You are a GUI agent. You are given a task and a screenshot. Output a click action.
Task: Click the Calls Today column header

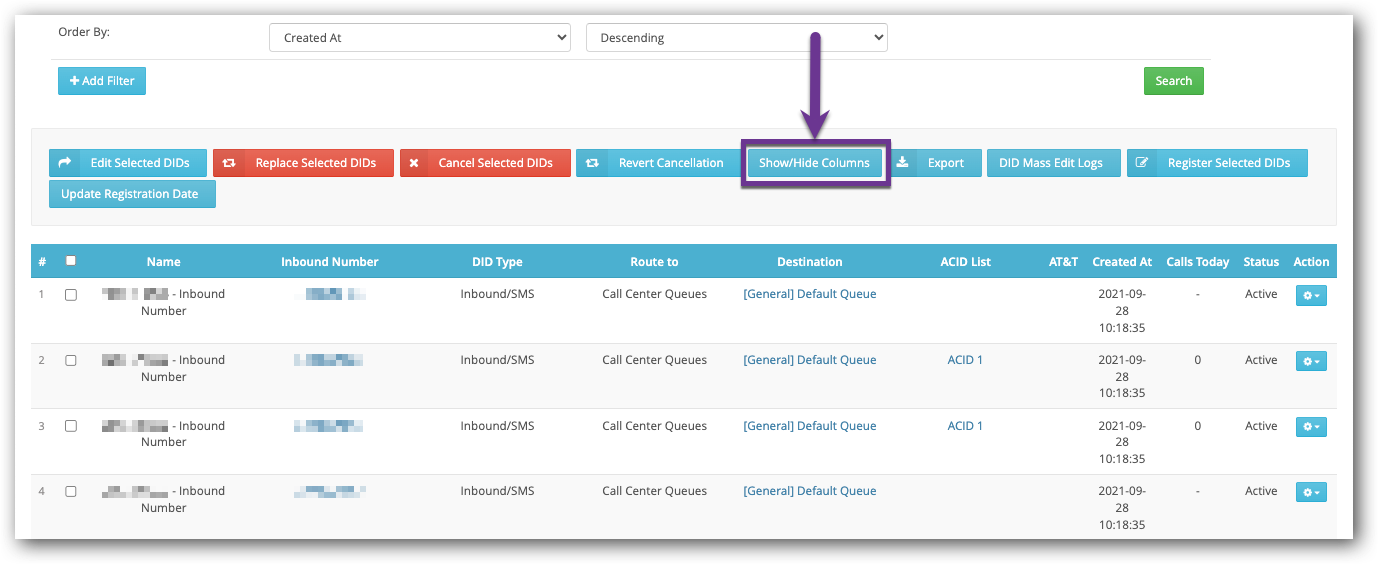(1198, 262)
